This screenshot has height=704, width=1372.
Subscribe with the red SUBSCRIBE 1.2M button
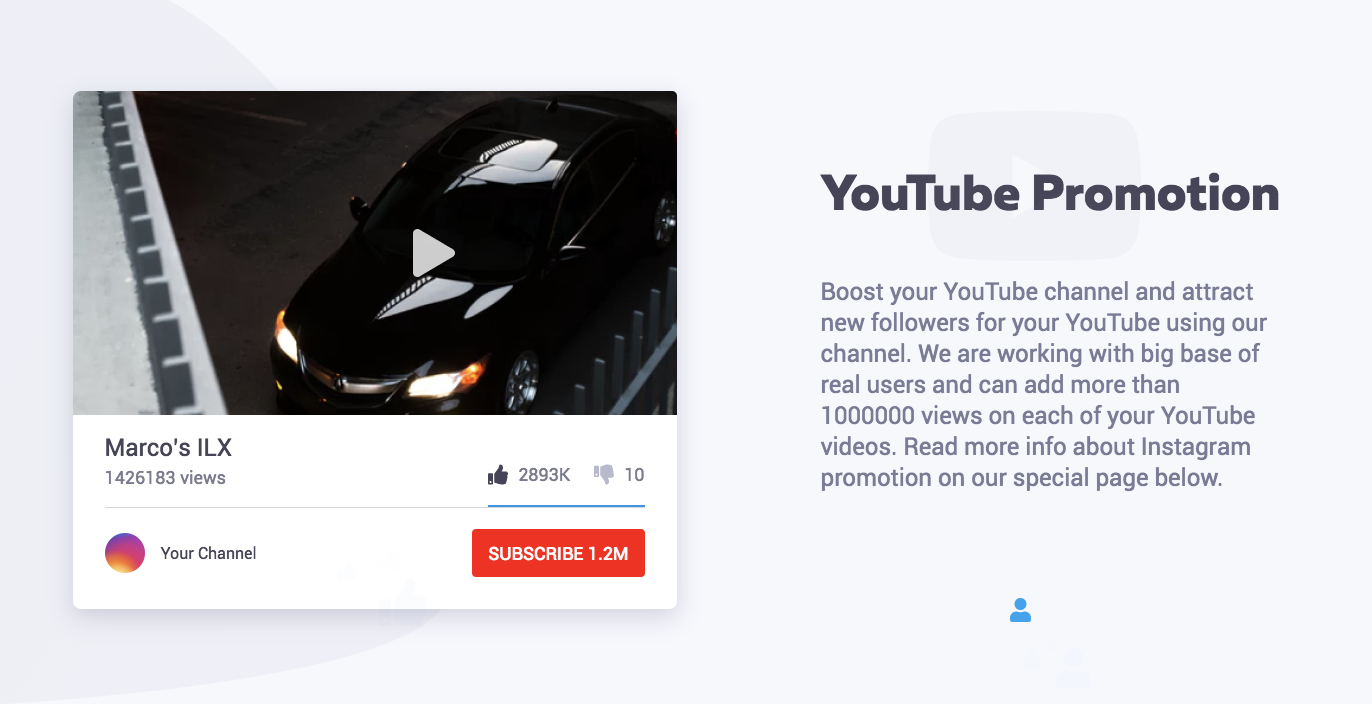click(558, 553)
